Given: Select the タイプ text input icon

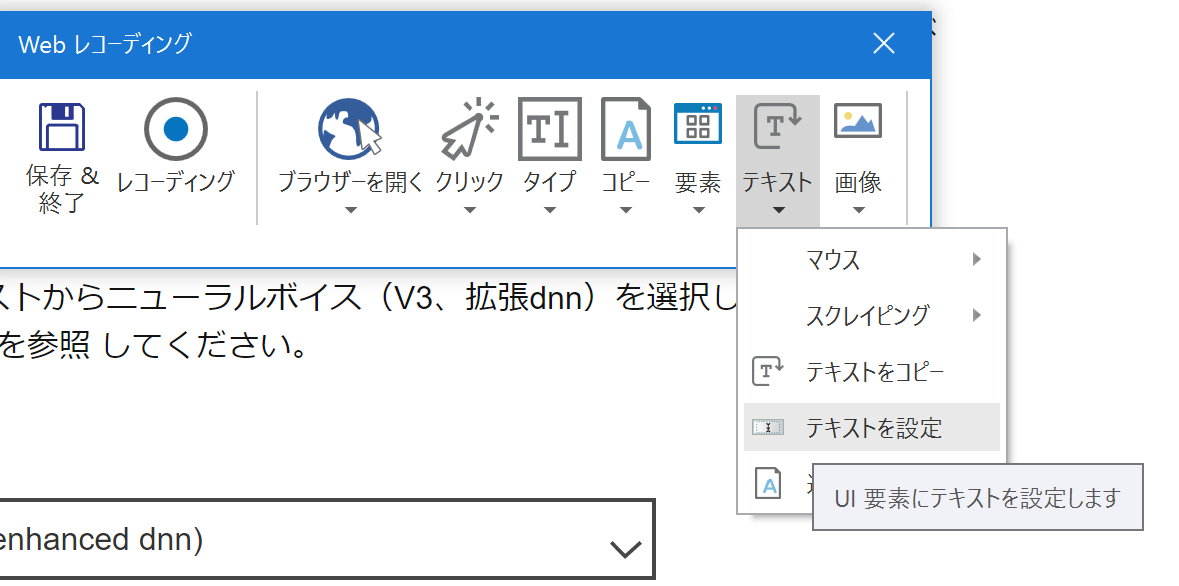Looking at the screenshot, I should coord(550,129).
